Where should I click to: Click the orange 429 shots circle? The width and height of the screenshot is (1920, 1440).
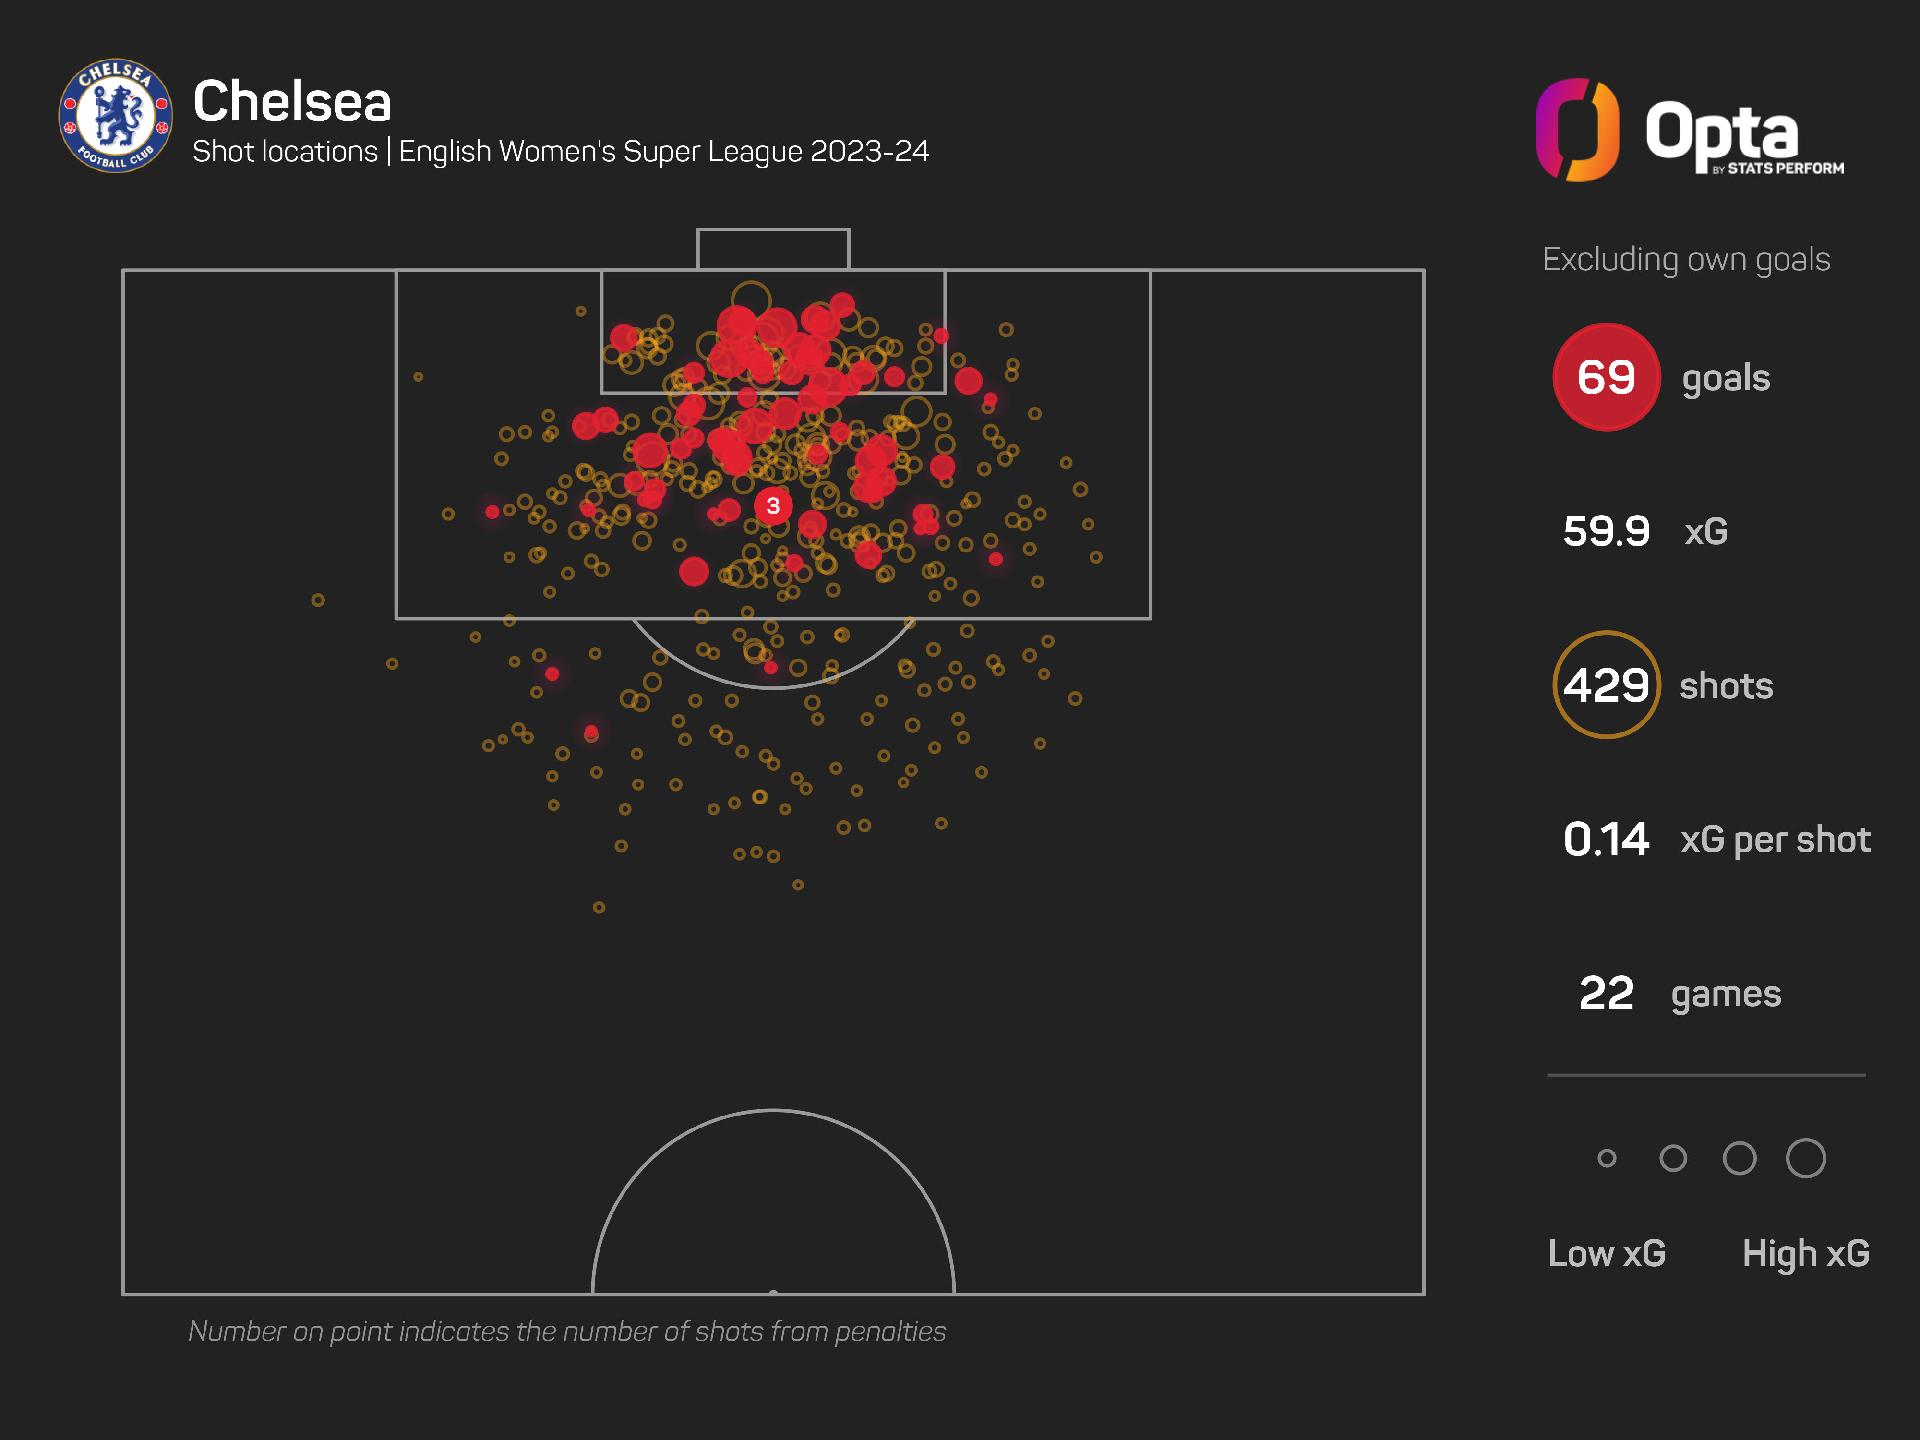[1606, 685]
